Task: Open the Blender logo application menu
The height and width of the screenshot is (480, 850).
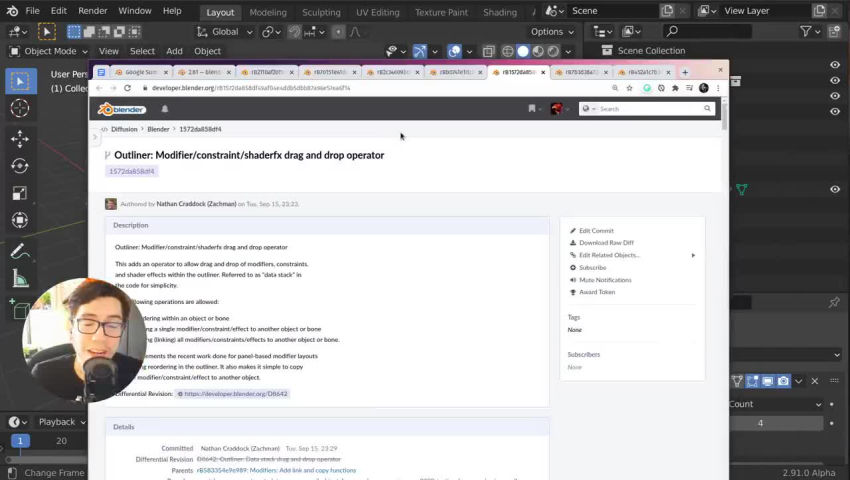Action: (x=12, y=11)
